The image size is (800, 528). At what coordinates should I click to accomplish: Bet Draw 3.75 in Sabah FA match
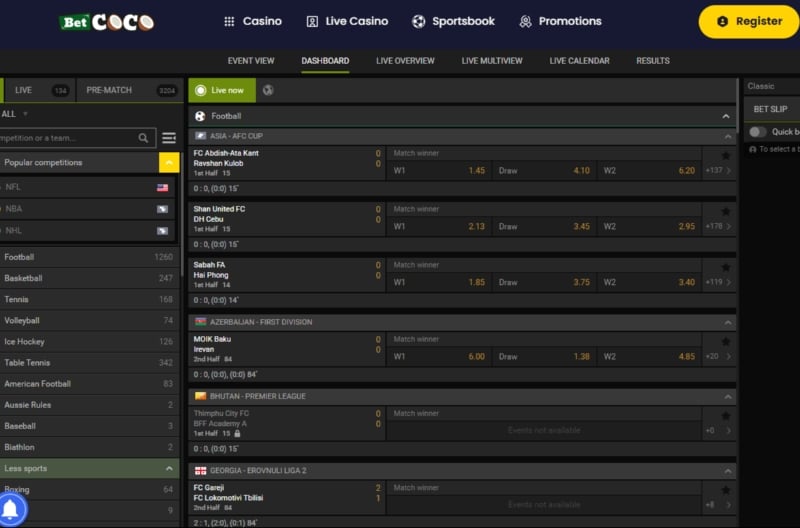(x=544, y=282)
